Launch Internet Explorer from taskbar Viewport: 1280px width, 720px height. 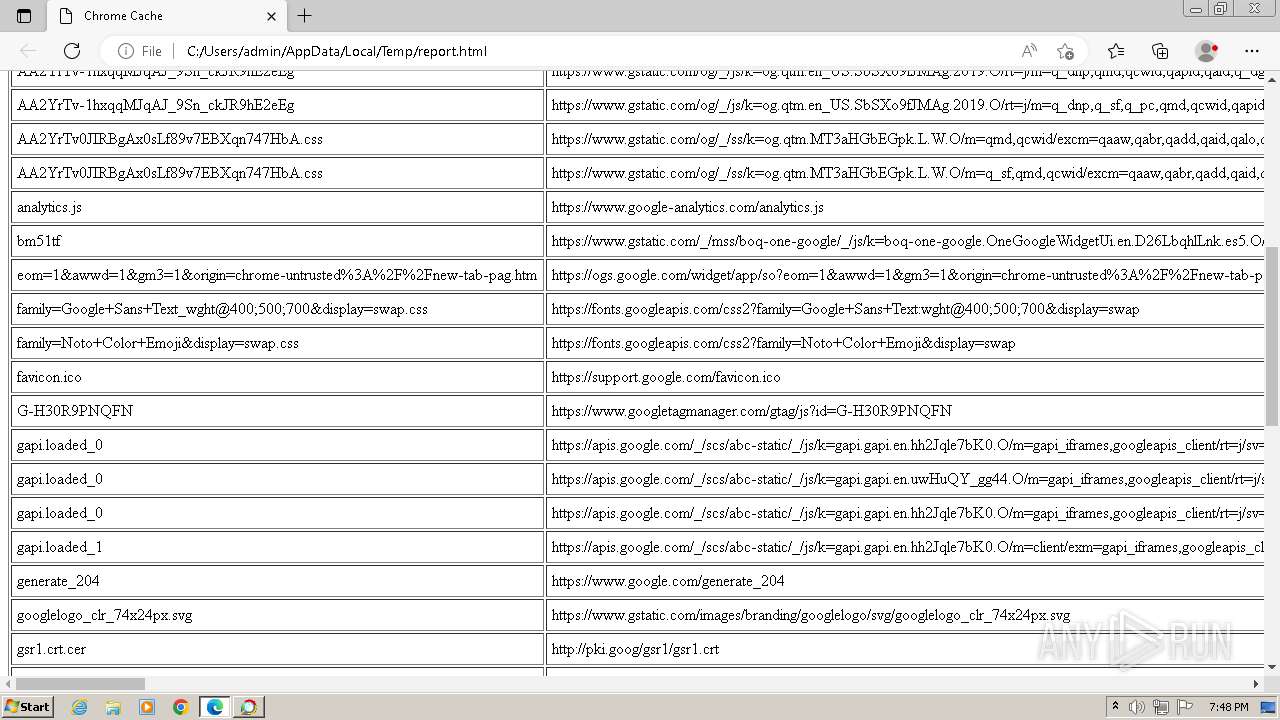click(x=79, y=707)
